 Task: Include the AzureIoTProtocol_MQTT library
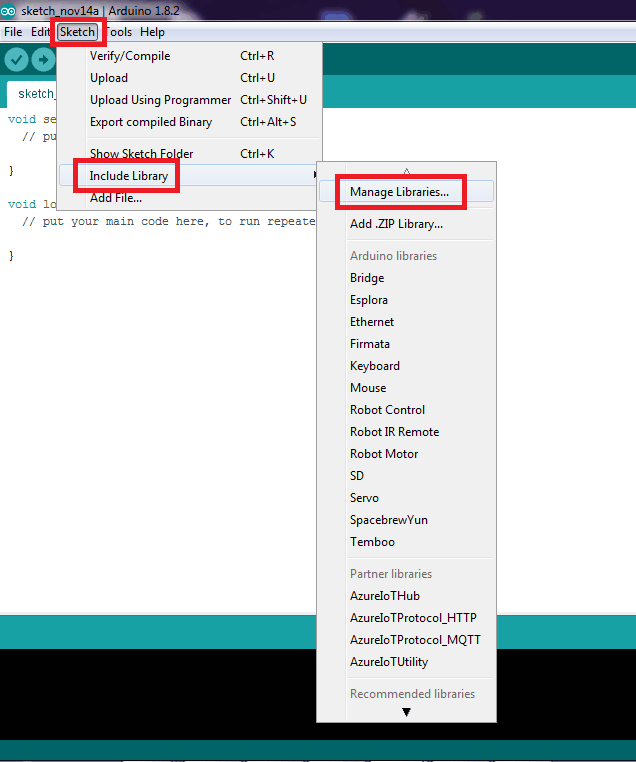point(406,640)
